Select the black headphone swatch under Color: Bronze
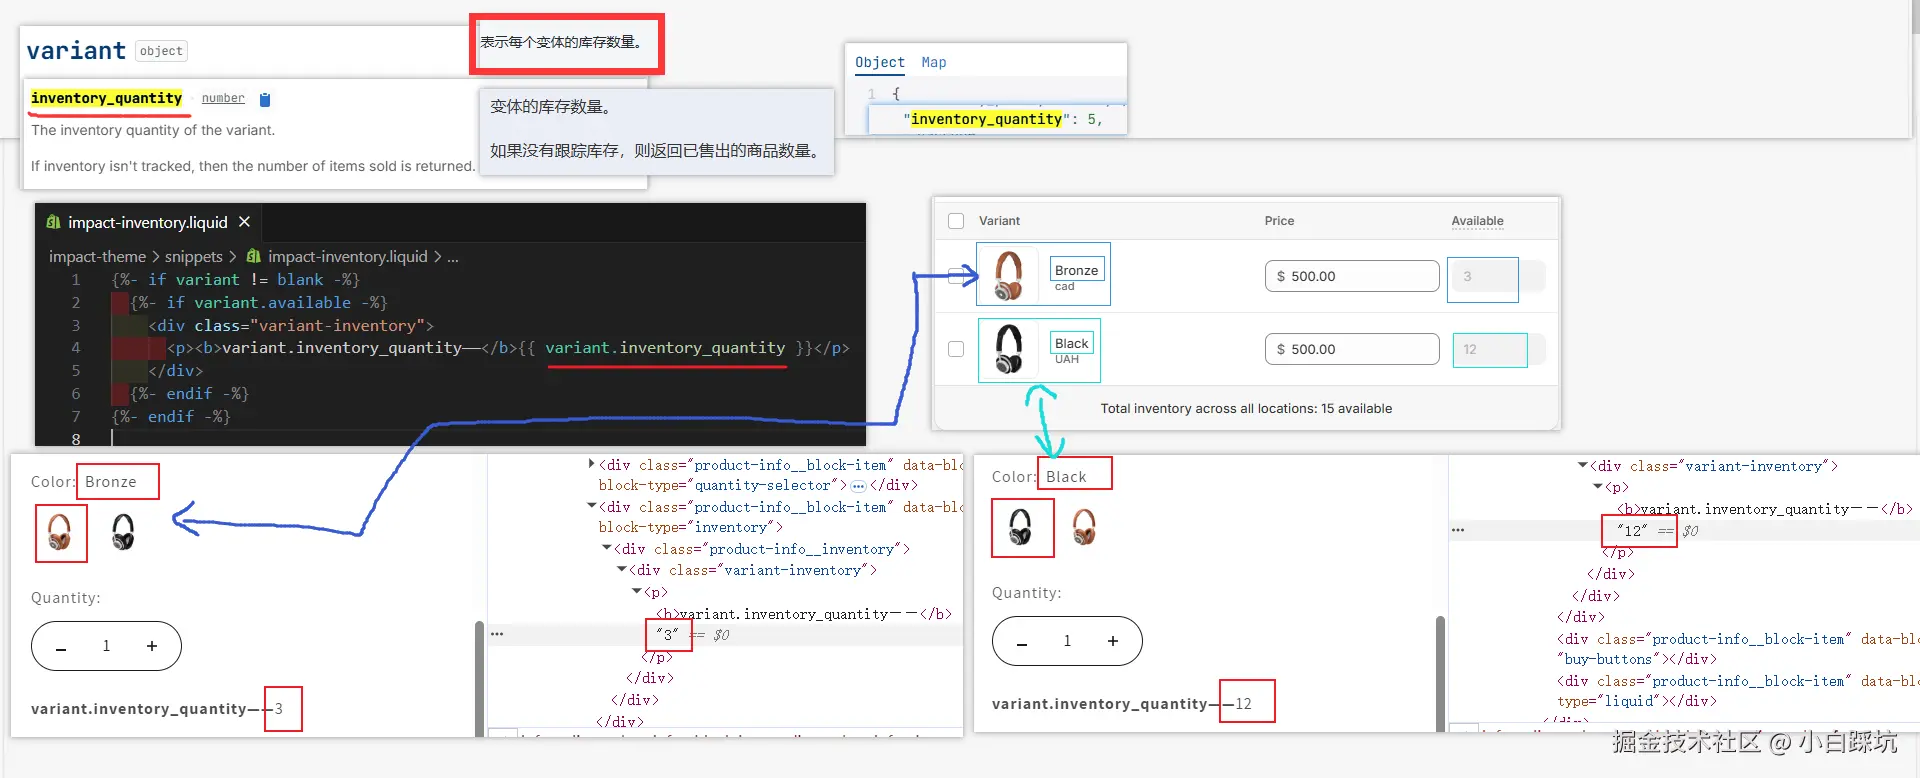This screenshot has height=778, width=1920. click(x=123, y=532)
